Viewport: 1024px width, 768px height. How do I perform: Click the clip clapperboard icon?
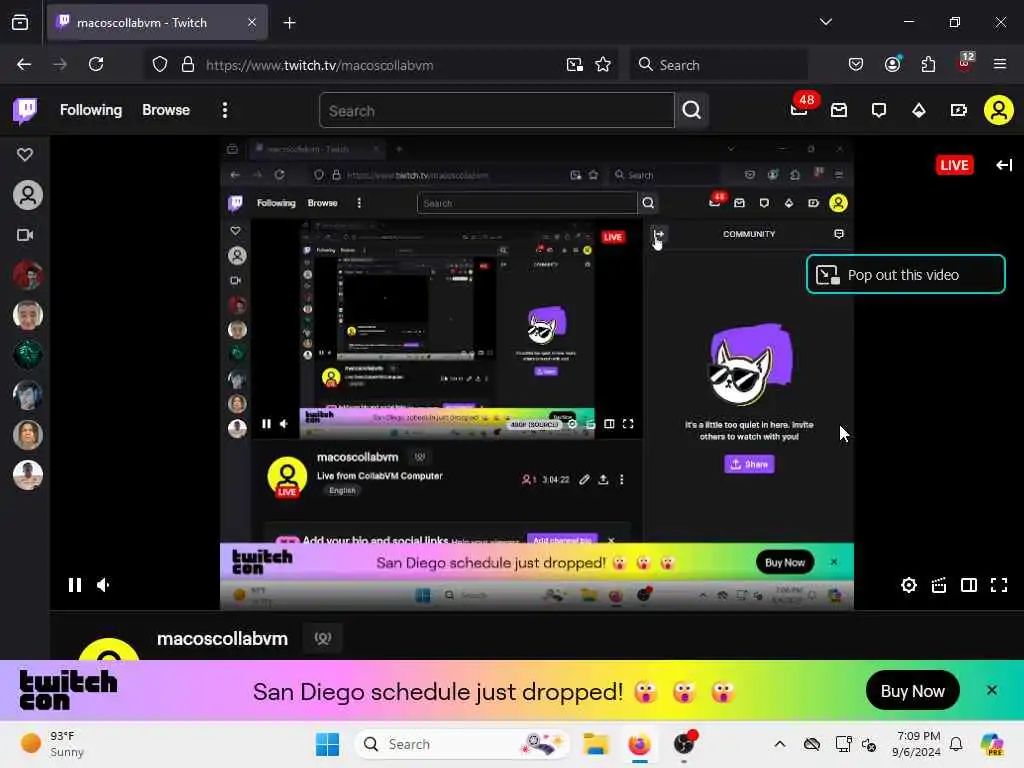(938, 585)
